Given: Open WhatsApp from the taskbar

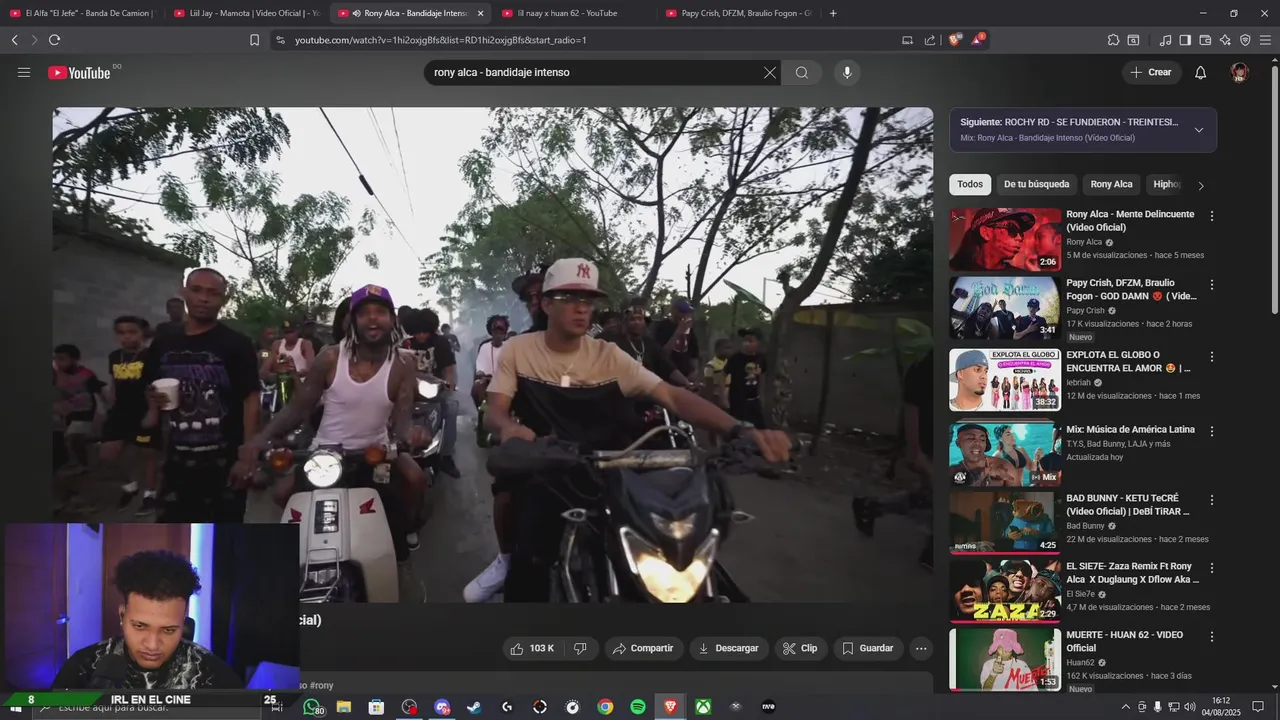Looking at the screenshot, I should coord(312,707).
